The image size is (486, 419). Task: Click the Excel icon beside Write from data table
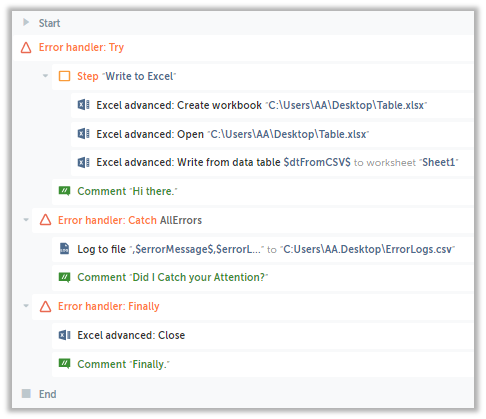84,162
